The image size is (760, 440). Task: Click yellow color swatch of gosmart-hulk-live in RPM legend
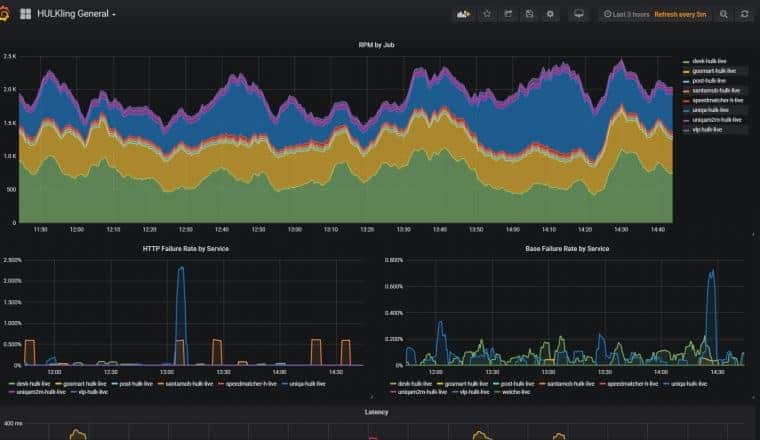tap(686, 72)
